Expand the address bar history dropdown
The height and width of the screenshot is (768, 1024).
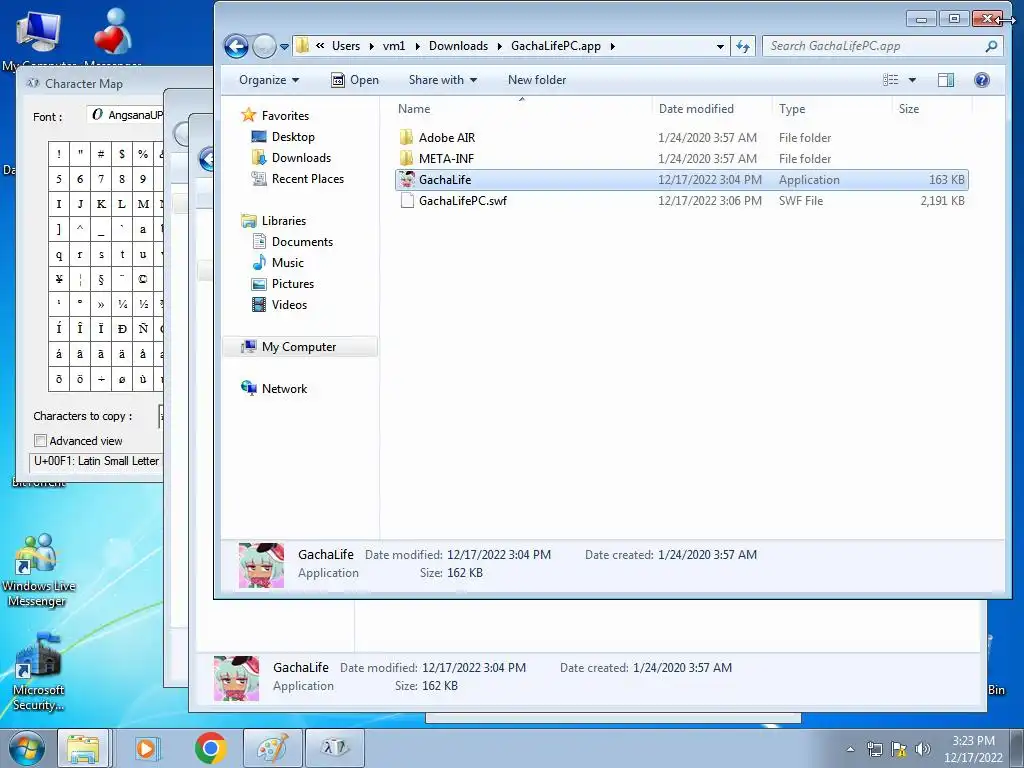[720, 46]
